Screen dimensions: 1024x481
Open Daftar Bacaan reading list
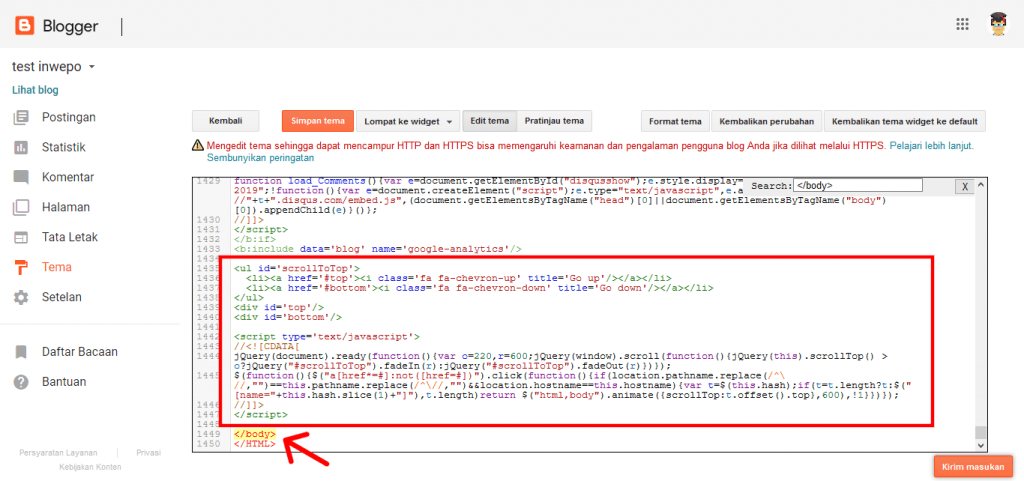pyautogui.click(x=80, y=352)
